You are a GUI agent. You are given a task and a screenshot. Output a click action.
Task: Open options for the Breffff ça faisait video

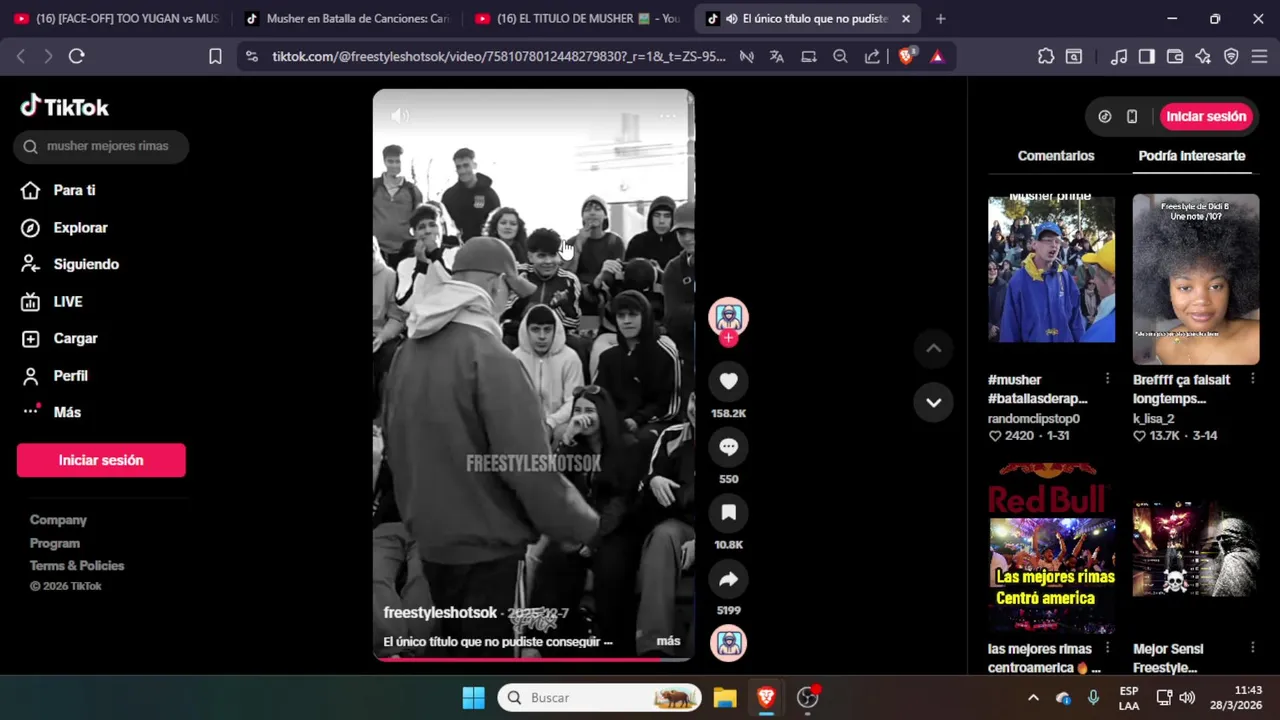tap(1253, 379)
